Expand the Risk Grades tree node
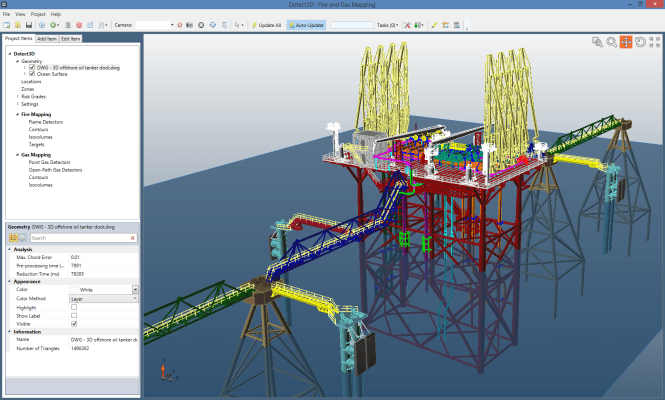 [x=16, y=96]
